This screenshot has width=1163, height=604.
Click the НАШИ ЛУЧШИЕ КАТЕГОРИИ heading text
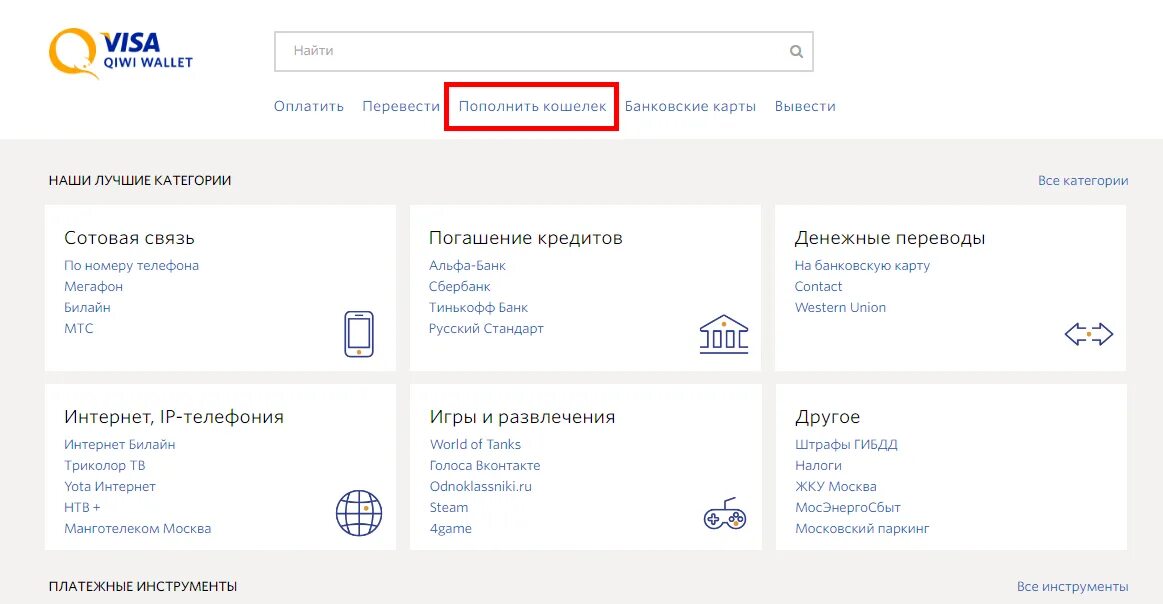[140, 180]
